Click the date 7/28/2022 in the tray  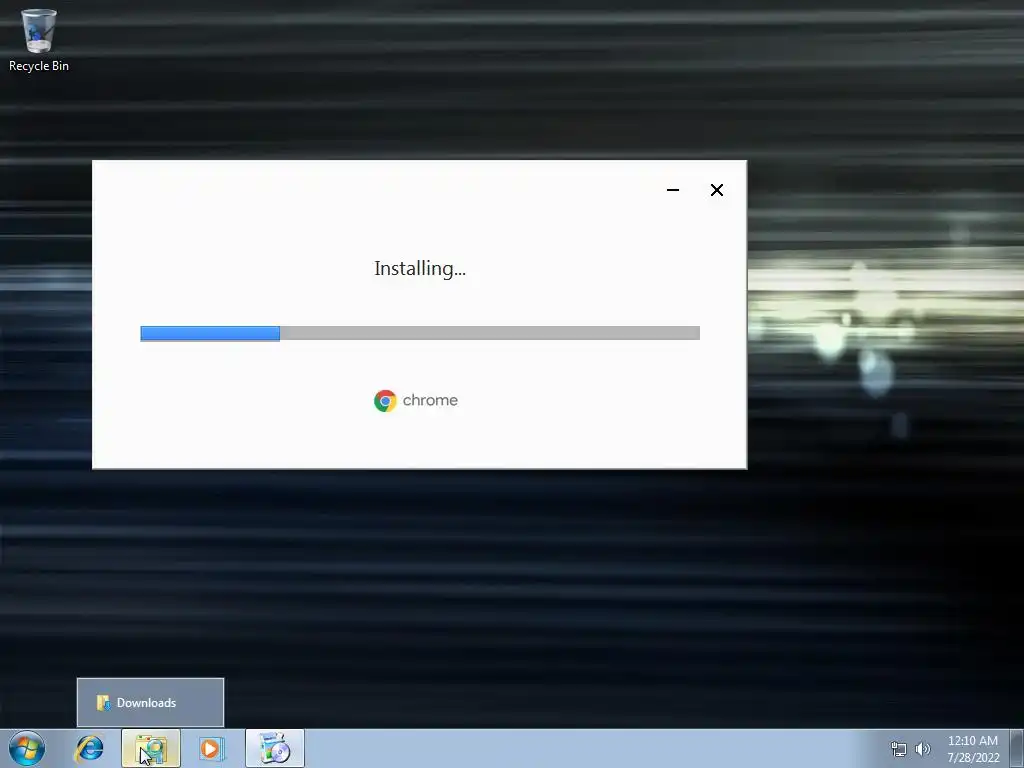(x=973, y=758)
